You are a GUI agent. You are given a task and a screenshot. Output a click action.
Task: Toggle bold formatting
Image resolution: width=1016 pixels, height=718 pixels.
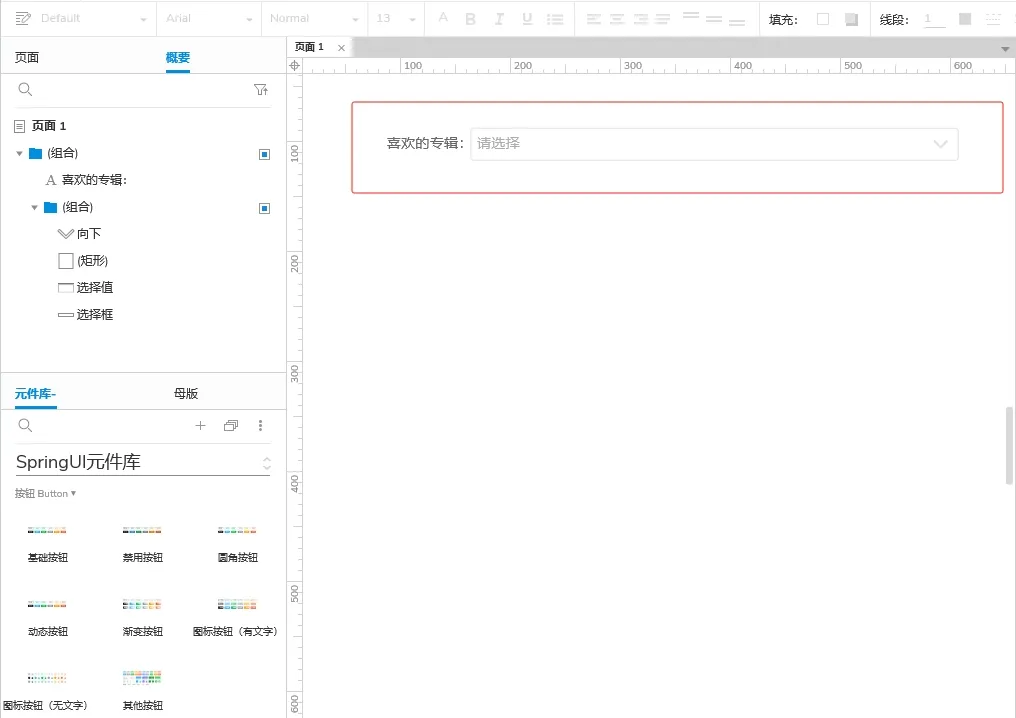pyautogui.click(x=470, y=19)
